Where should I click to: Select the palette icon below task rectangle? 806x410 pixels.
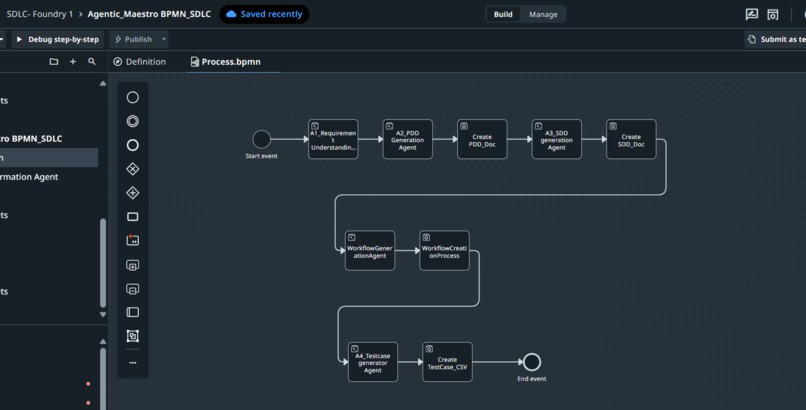coord(133,240)
